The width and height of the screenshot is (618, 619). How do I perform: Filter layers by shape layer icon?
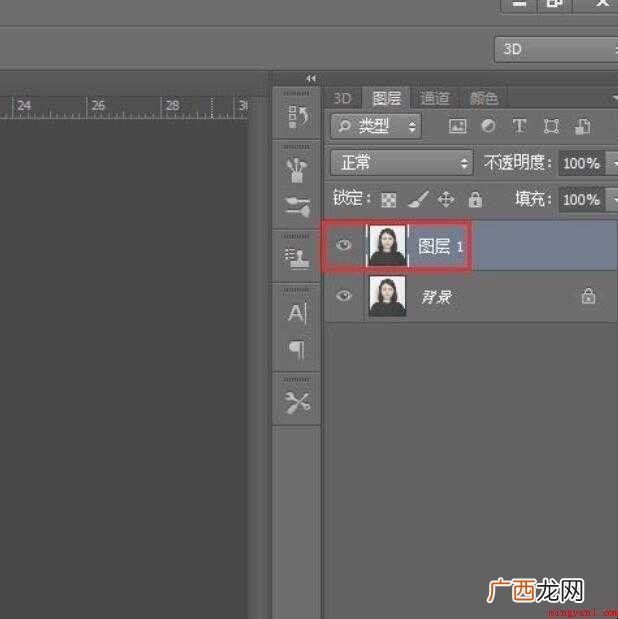tap(551, 126)
